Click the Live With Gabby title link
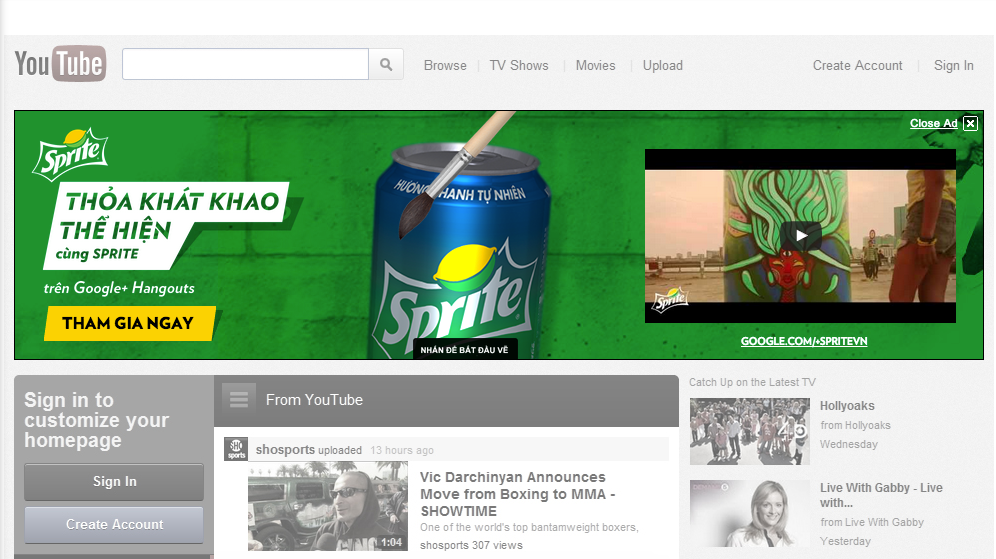Viewport: 996px width, 559px height. 881,495
